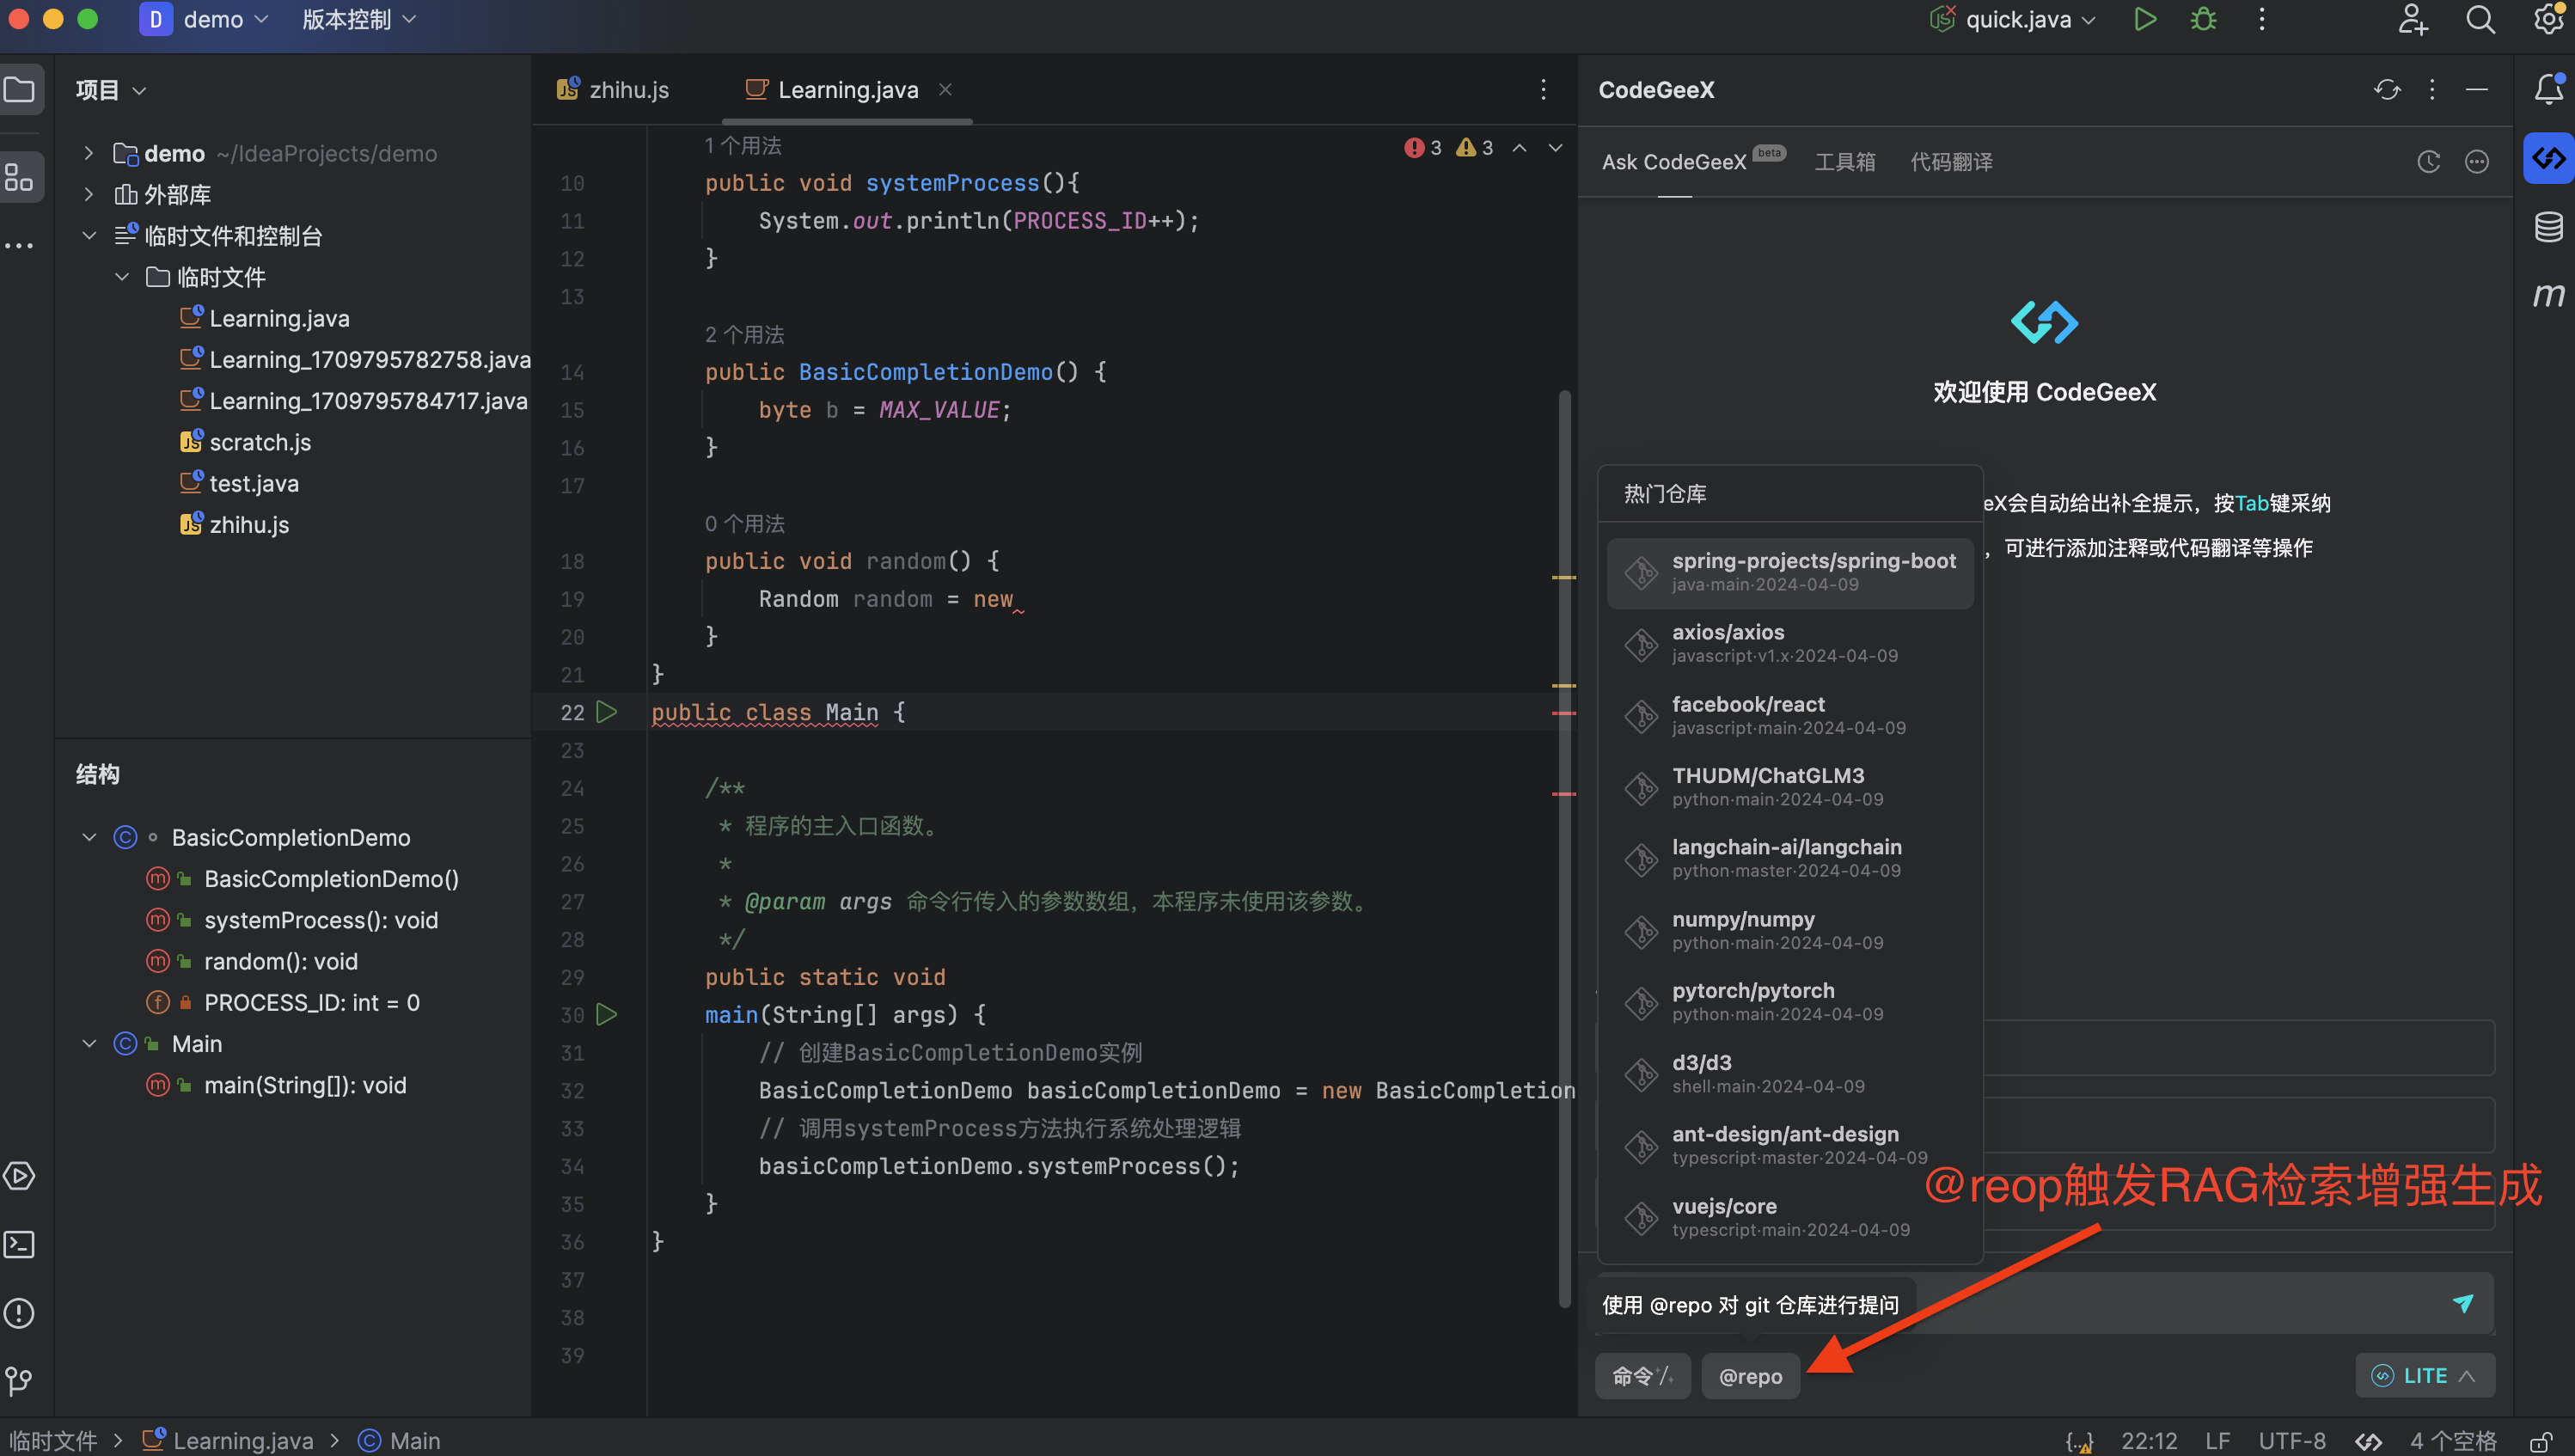This screenshot has width=2575, height=1456.
Task: Select spring-projects/spring-boot repository
Action: (1790, 572)
